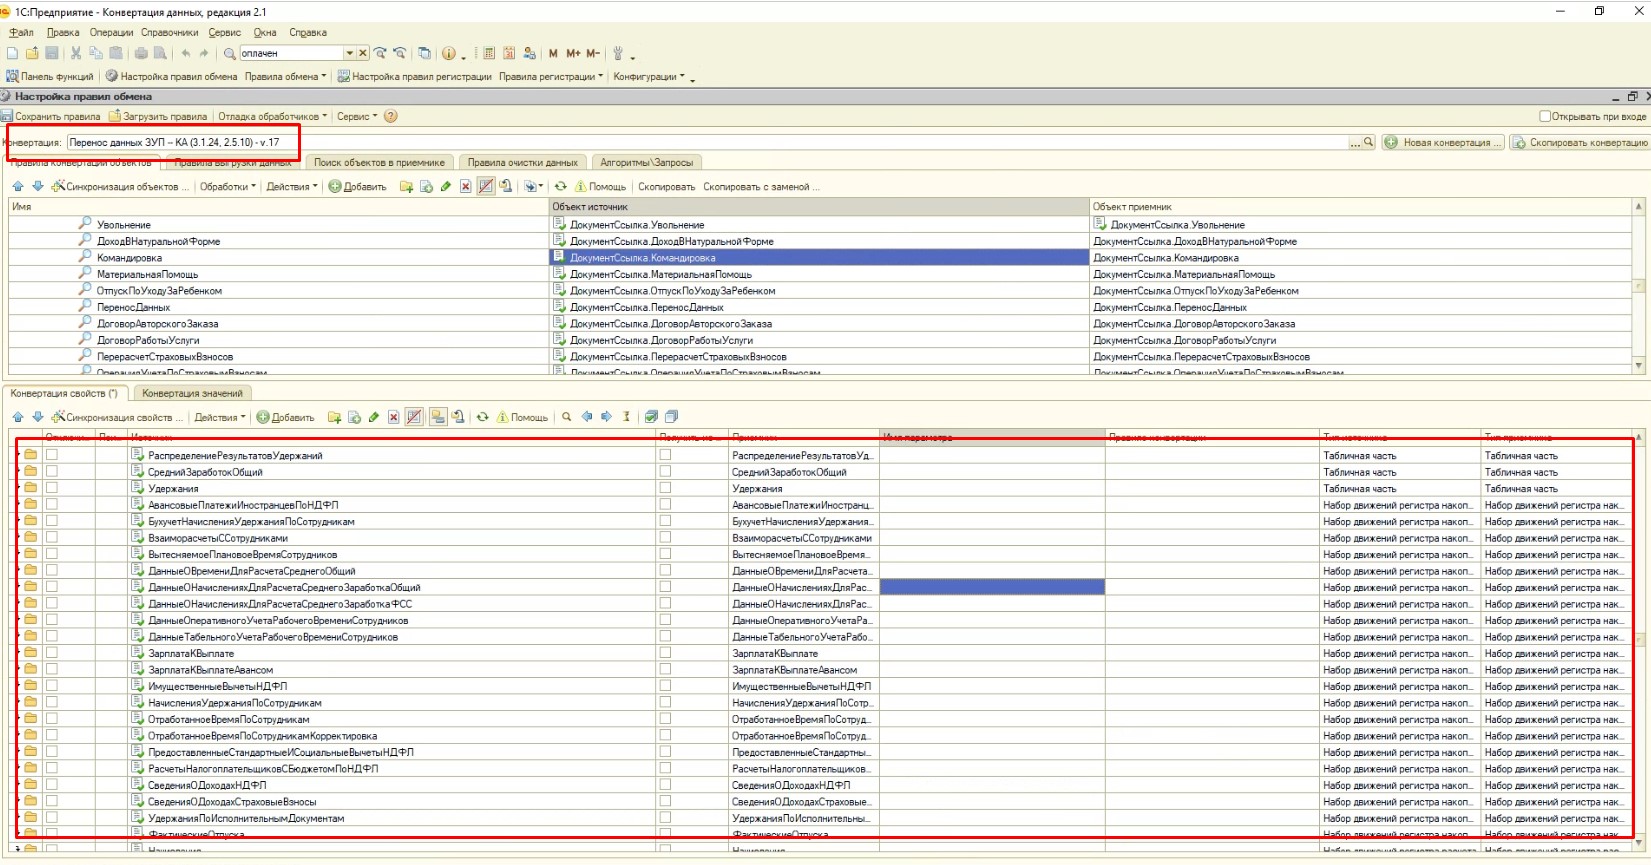The image size is (1651, 865).
Task: Click the M- memory subtract button
Action: tap(593, 53)
